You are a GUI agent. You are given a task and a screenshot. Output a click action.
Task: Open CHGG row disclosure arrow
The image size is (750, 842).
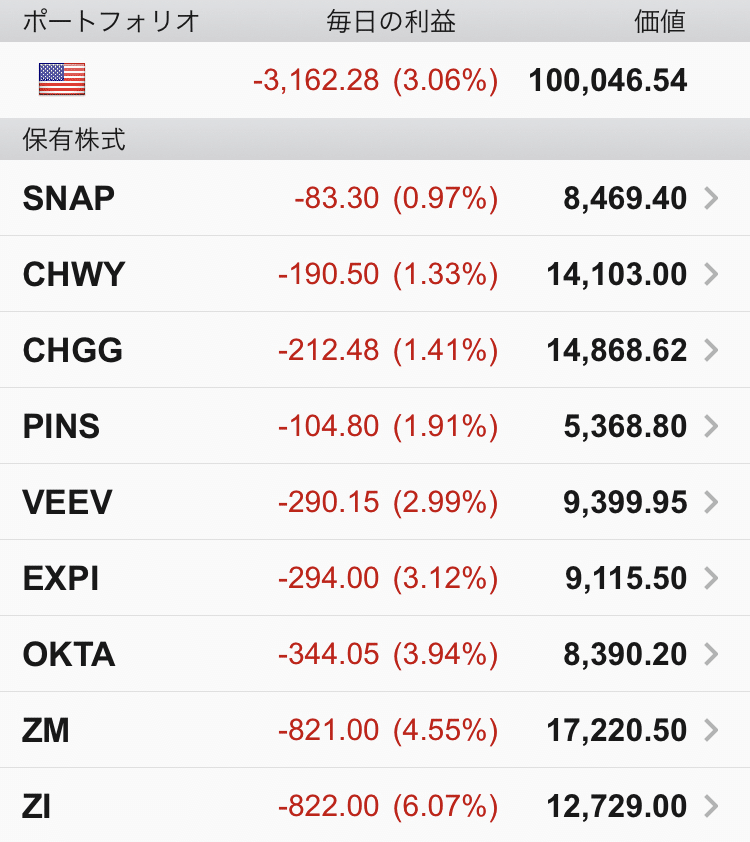click(711, 350)
